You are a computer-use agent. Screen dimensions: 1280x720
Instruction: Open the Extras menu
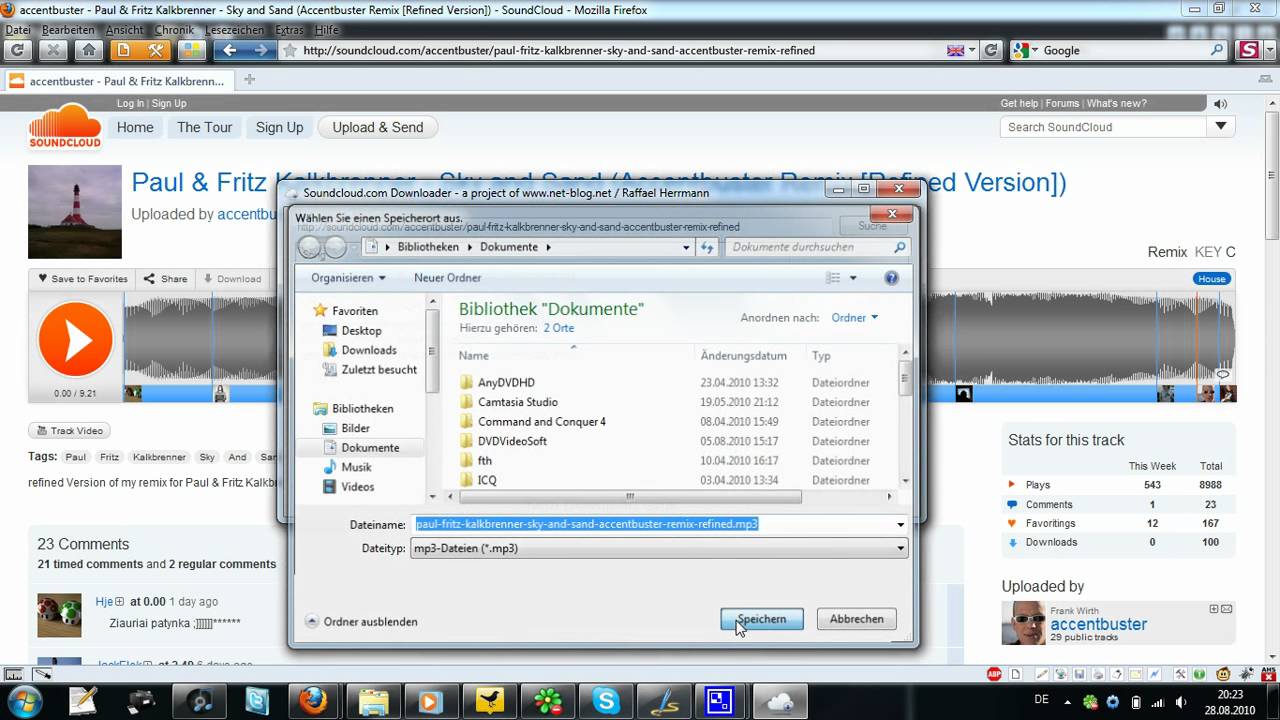pyautogui.click(x=290, y=30)
